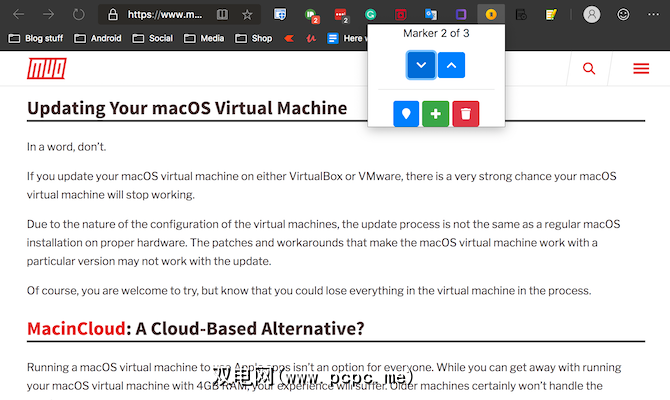Open the purple square extension icon
This screenshot has width=670, height=400.
461,15
